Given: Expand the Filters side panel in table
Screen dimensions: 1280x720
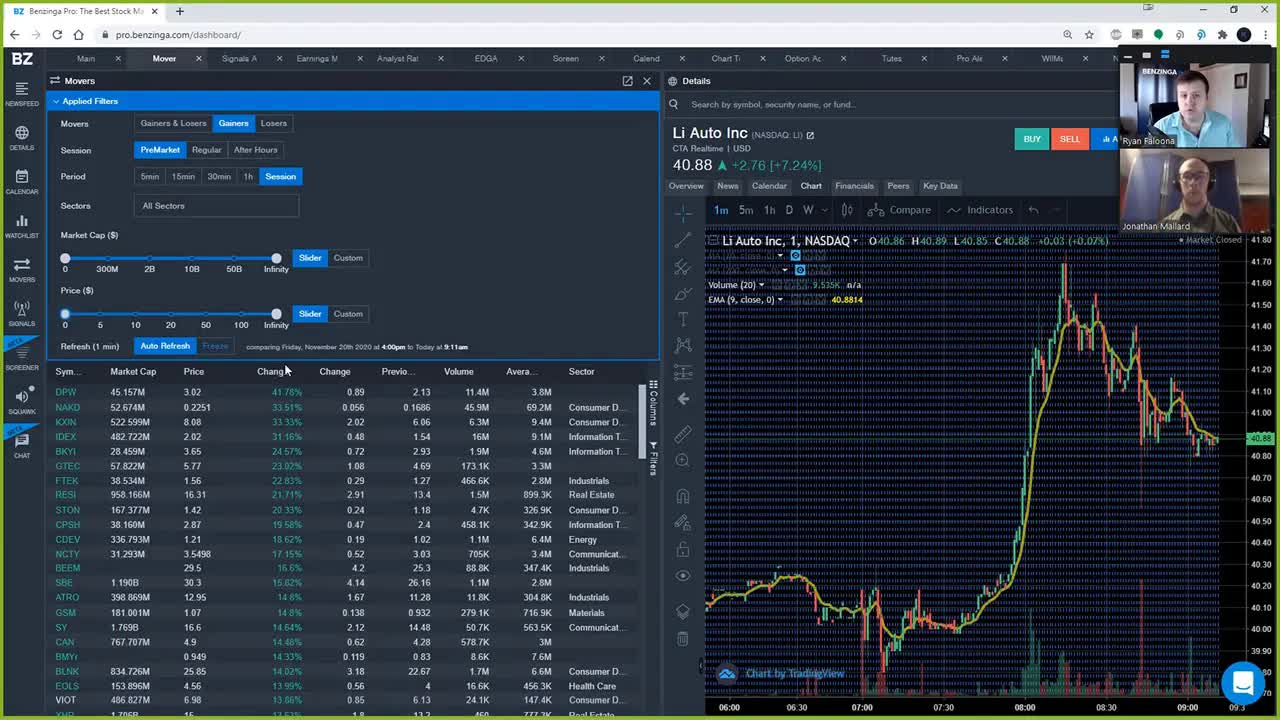Looking at the screenshot, I should point(653,459).
